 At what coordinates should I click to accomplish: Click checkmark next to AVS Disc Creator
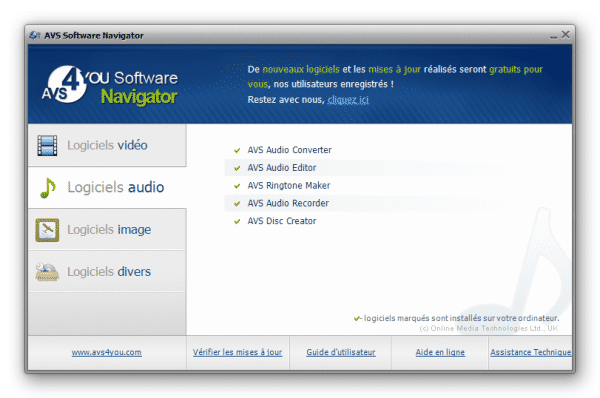tap(237, 221)
